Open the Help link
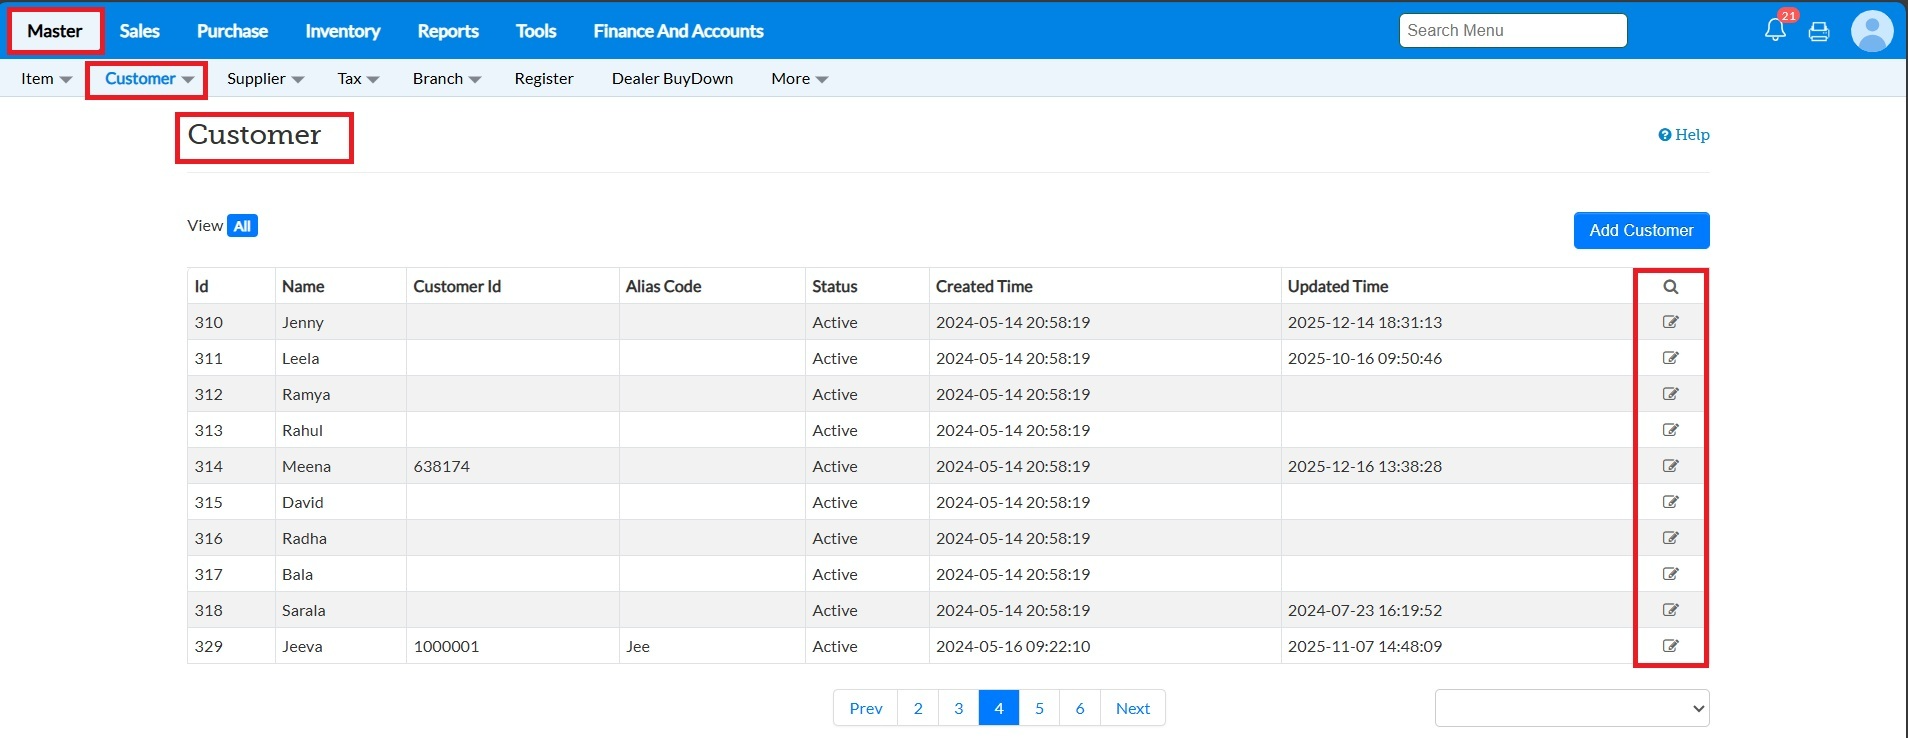The height and width of the screenshot is (738, 1908). (1684, 135)
